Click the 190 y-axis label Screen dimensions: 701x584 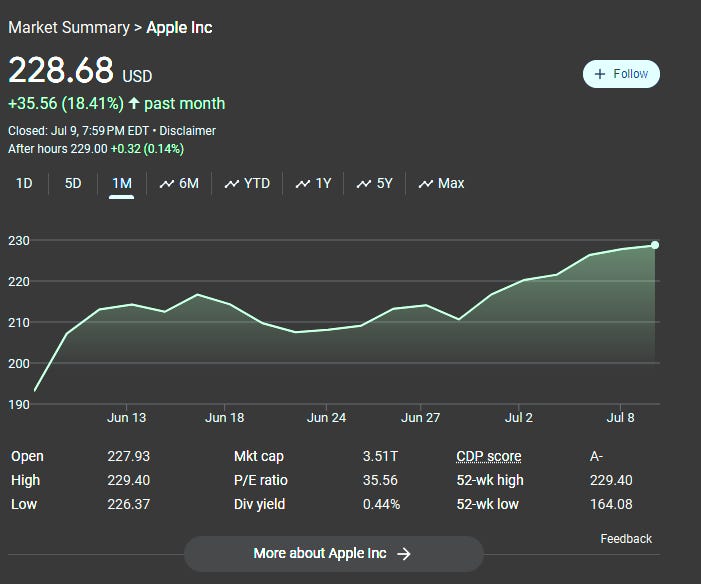[19, 405]
